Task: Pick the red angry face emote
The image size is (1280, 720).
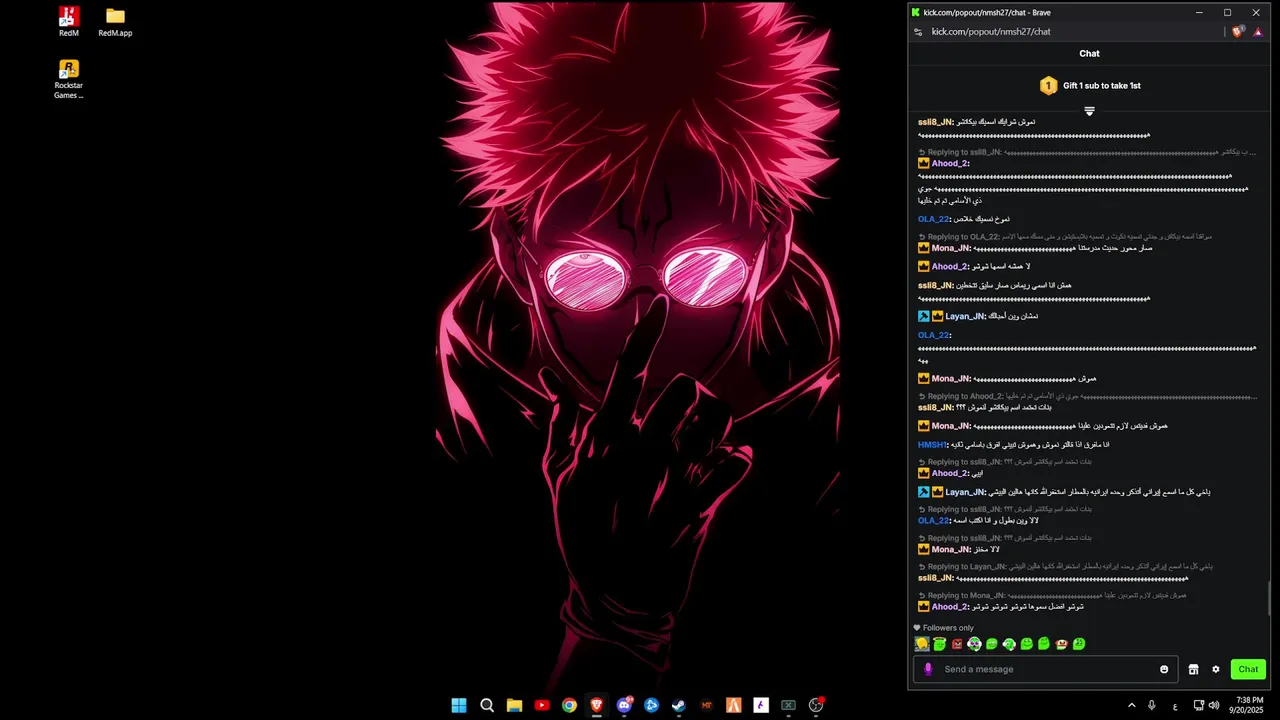Action: point(957,644)
